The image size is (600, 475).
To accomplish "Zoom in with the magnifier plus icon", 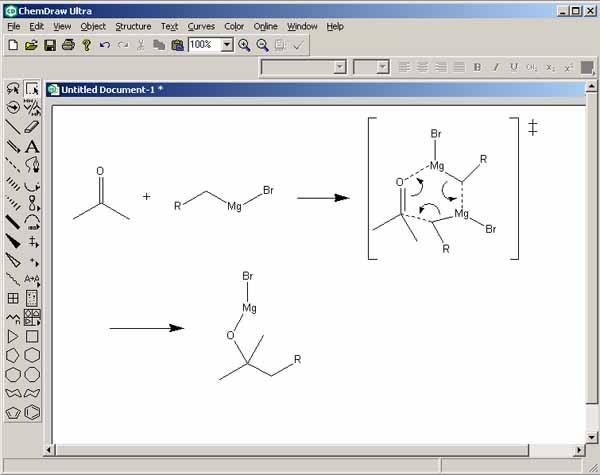I will point(244,45).
